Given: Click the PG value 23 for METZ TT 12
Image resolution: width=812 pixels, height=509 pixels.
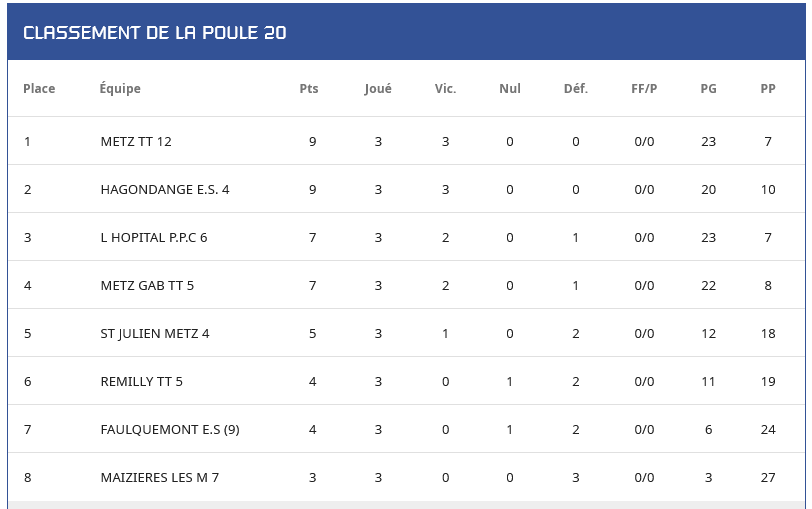Looking at the screenshot, I should click(x=708, y=142).
